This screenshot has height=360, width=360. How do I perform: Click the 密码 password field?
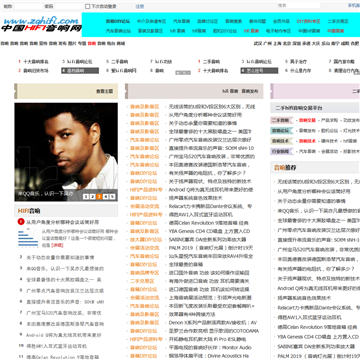pyautogui.click(x=69, y=6)
